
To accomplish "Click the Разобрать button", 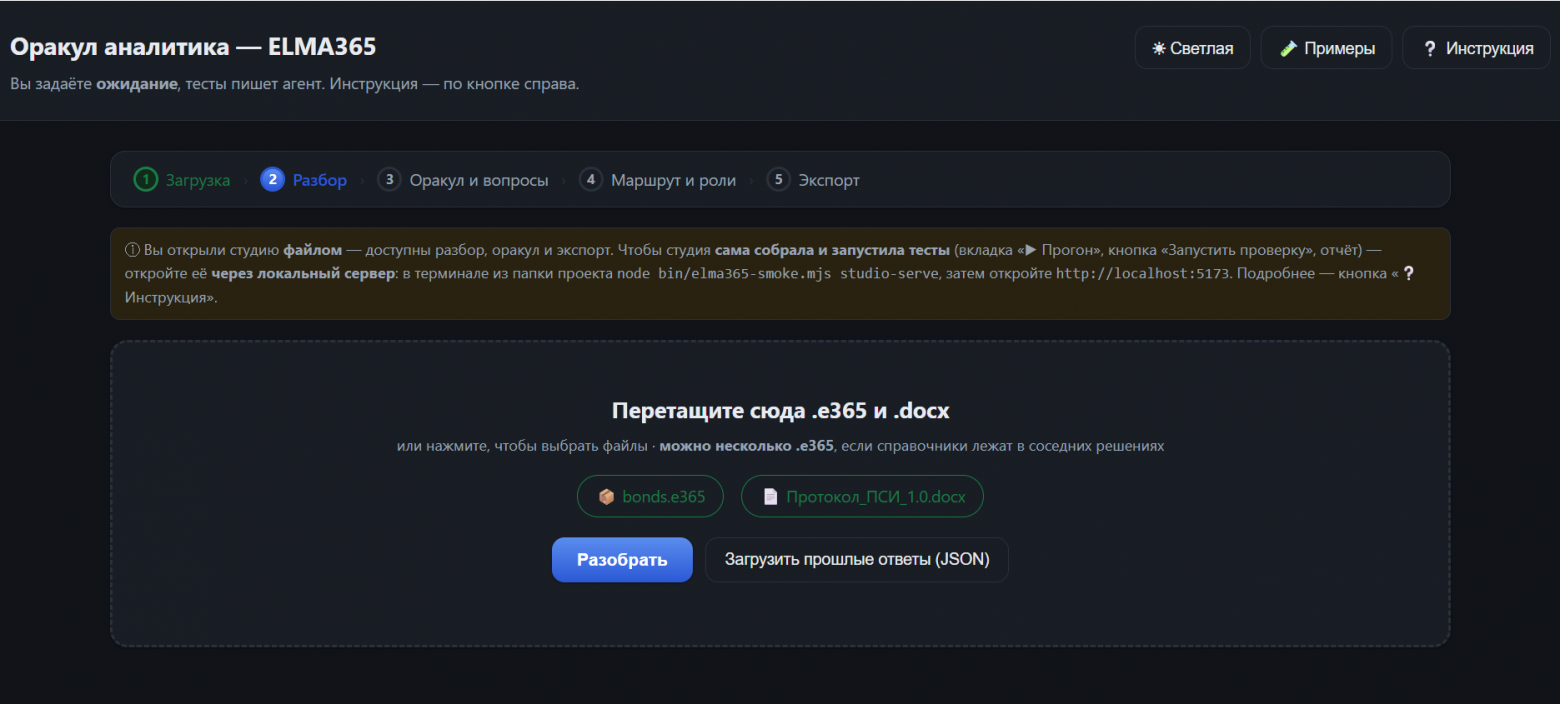I will point(622,560).
